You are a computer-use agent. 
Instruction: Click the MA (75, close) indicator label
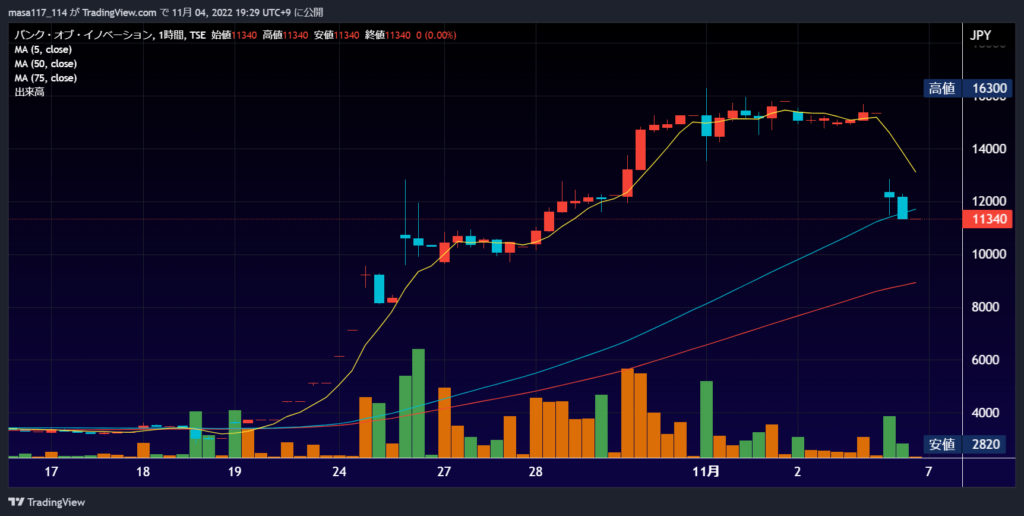pyautogui.click(x=46, y=78)
